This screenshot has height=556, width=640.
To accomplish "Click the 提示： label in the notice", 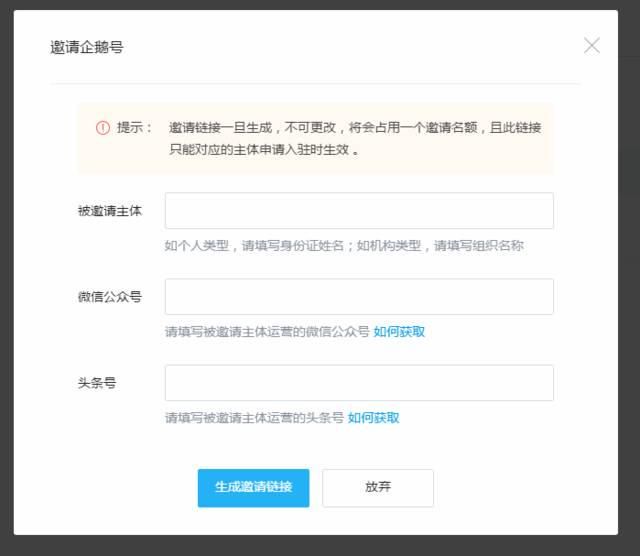I will (134, 128).
